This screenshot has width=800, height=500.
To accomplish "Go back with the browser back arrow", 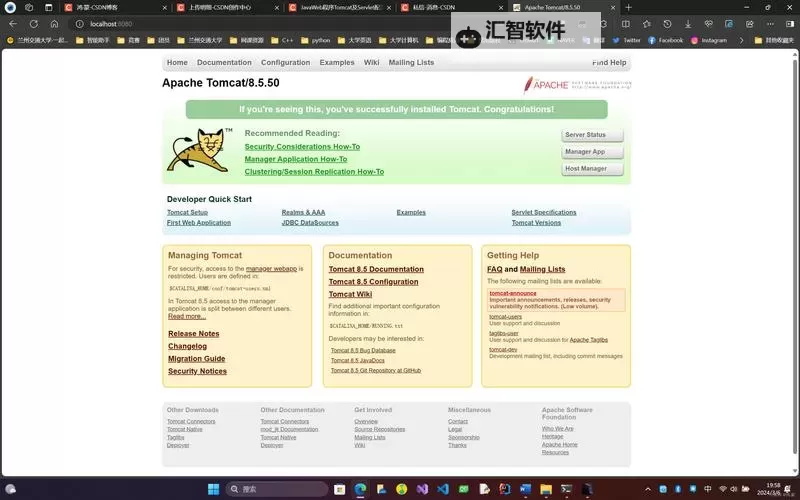I will 13,23.
